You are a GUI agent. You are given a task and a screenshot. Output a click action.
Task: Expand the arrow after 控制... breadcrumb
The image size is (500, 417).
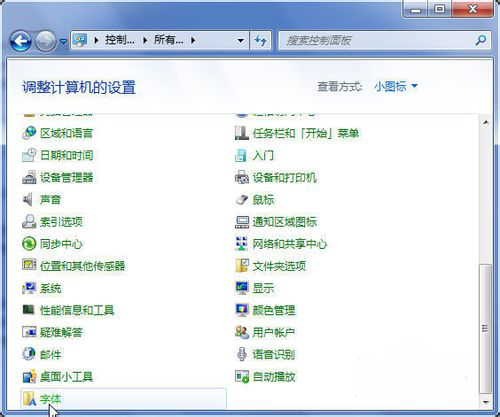(145, 41)
